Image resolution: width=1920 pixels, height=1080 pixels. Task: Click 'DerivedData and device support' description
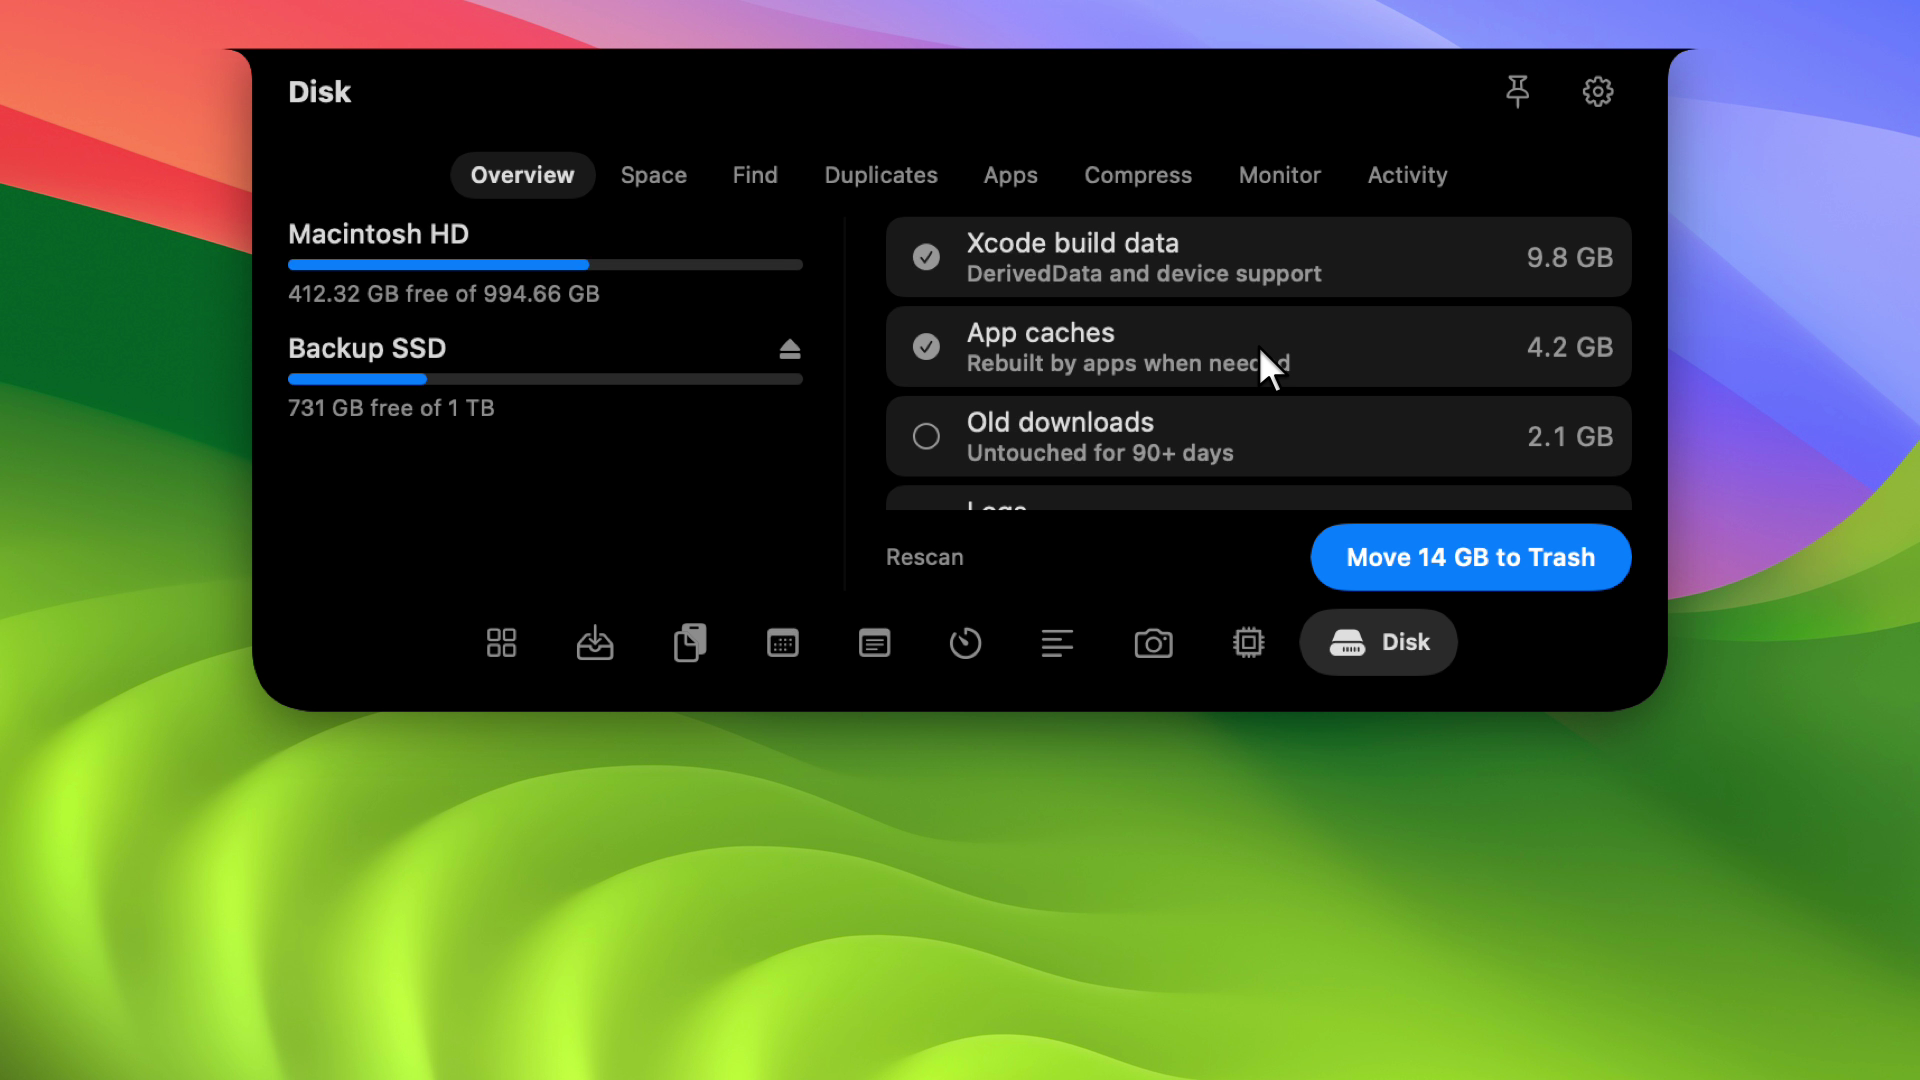click(x=1143, y=274)
